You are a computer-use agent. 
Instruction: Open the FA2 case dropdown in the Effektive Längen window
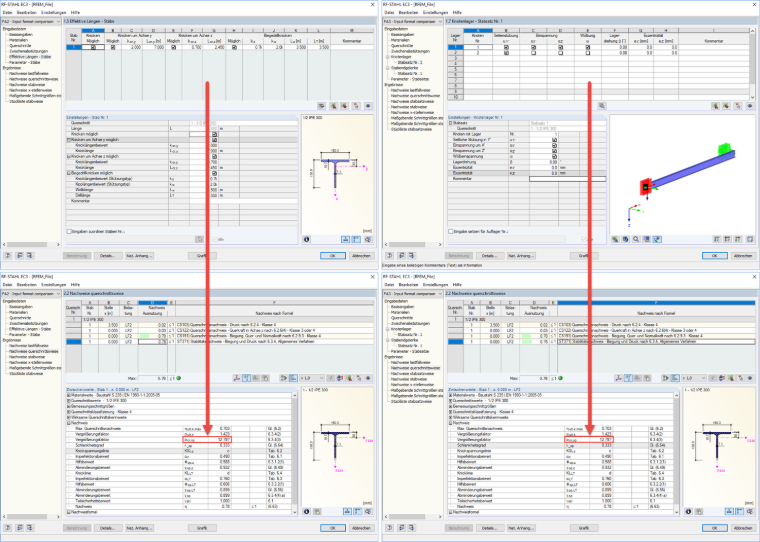58,22
